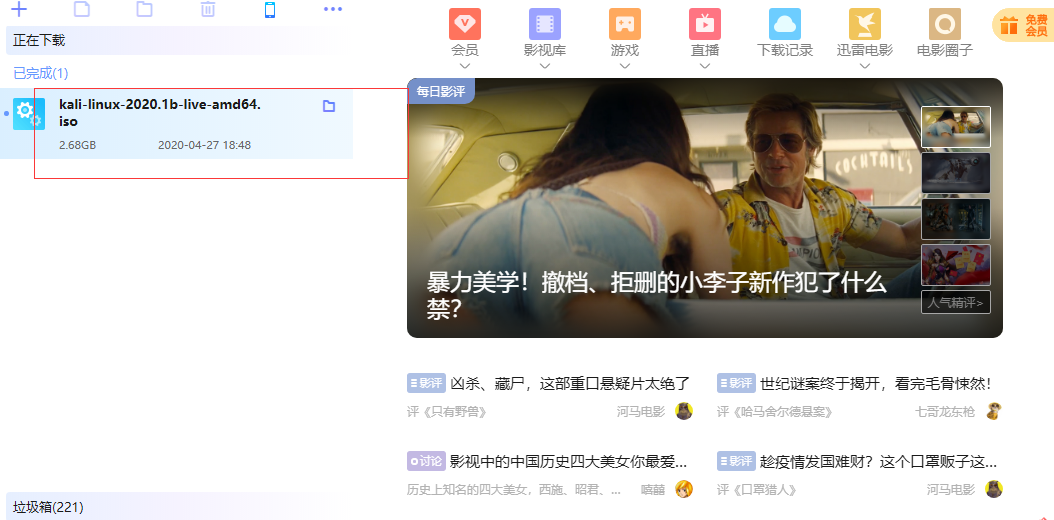Expand the chevron under 直播
The image size is (1054, 520).
(704, 66)
